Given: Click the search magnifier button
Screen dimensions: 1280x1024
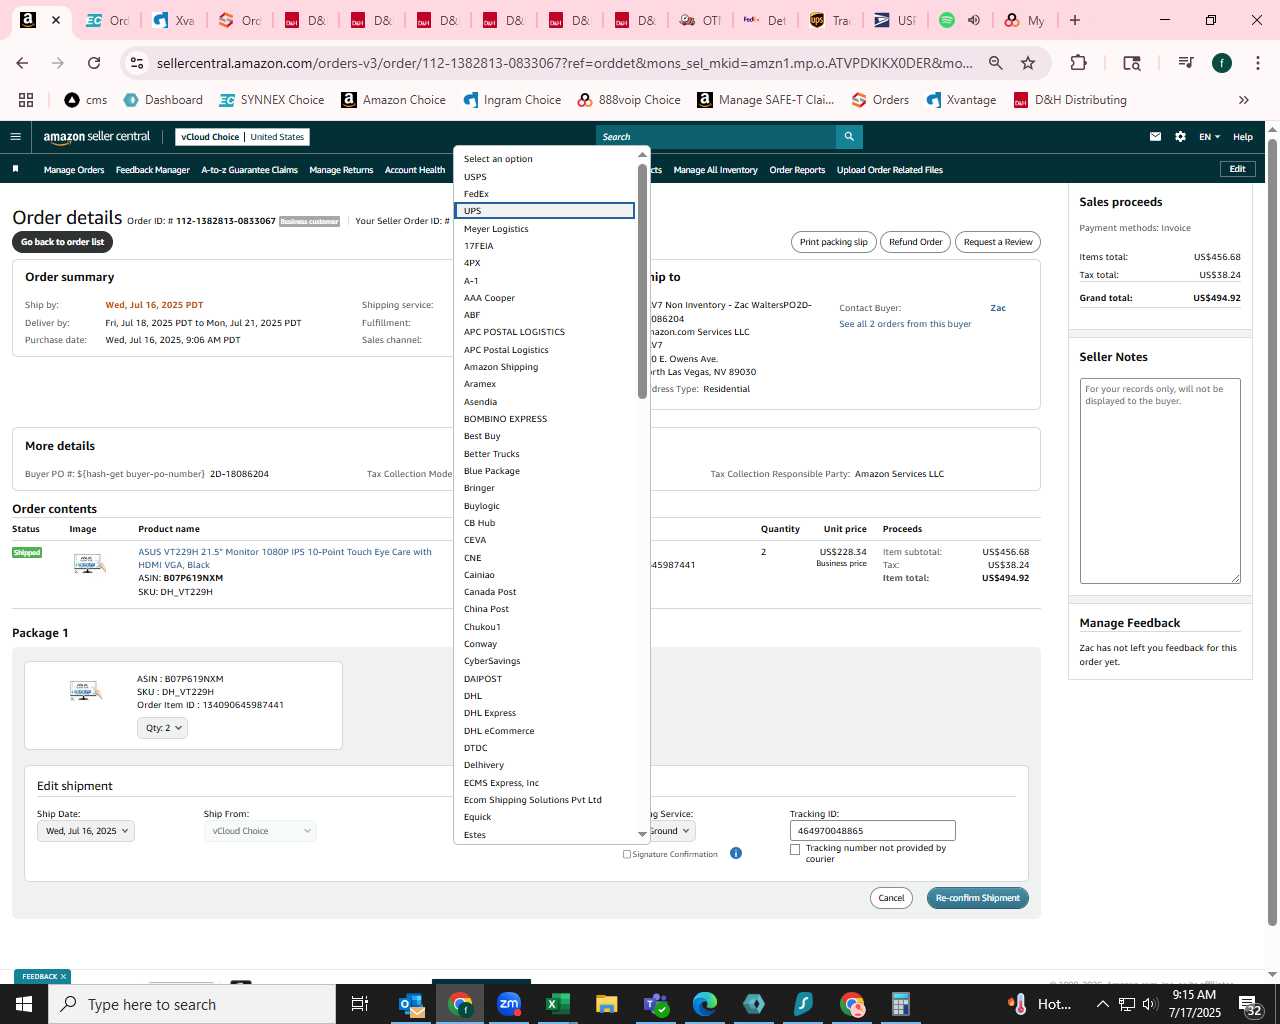Looking at the screenshot, I should coord(849,137).
